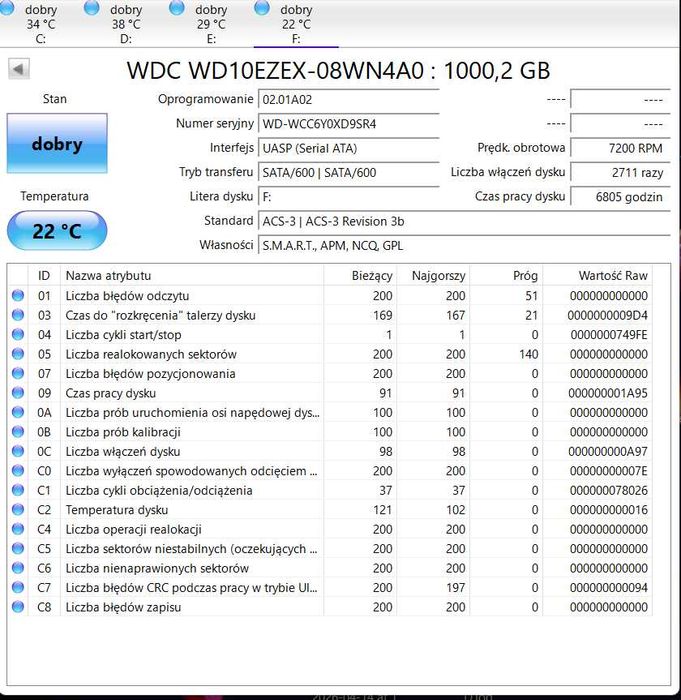Image resolution: width=681 pixels, height=700 pixels.
Task: Click status icon for attribute C4
Action: click(18, 529)
